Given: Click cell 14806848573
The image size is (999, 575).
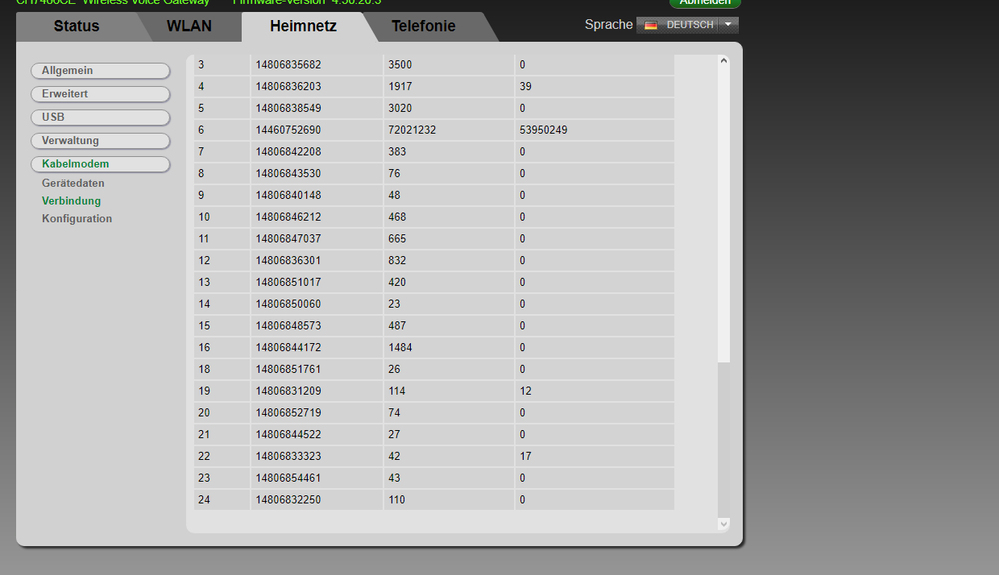Looking at the screenshot, I should [317, 325].
